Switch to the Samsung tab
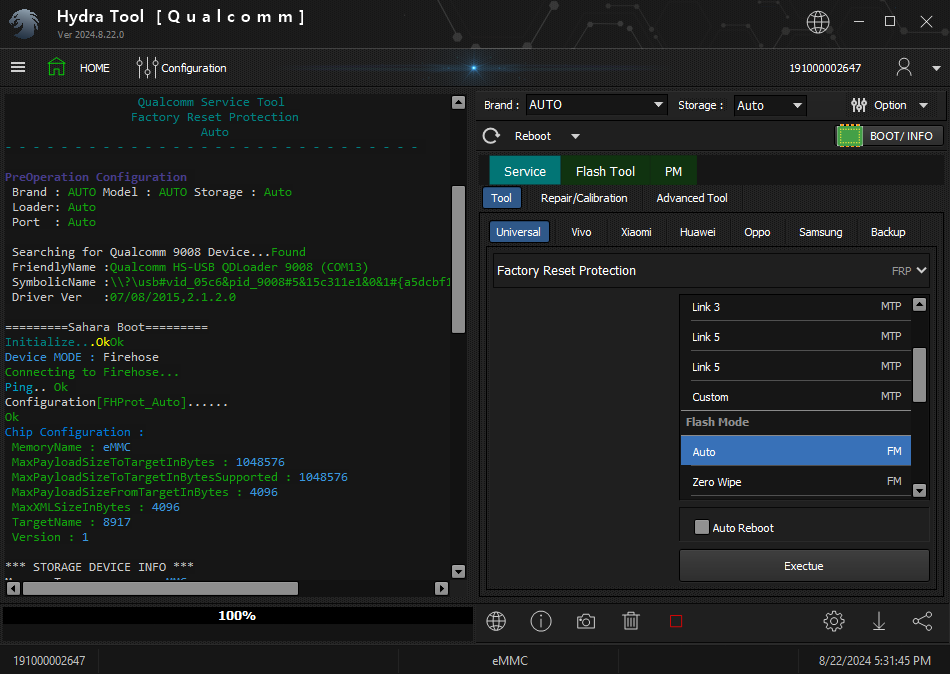950x674 pixels. [820, 232]
